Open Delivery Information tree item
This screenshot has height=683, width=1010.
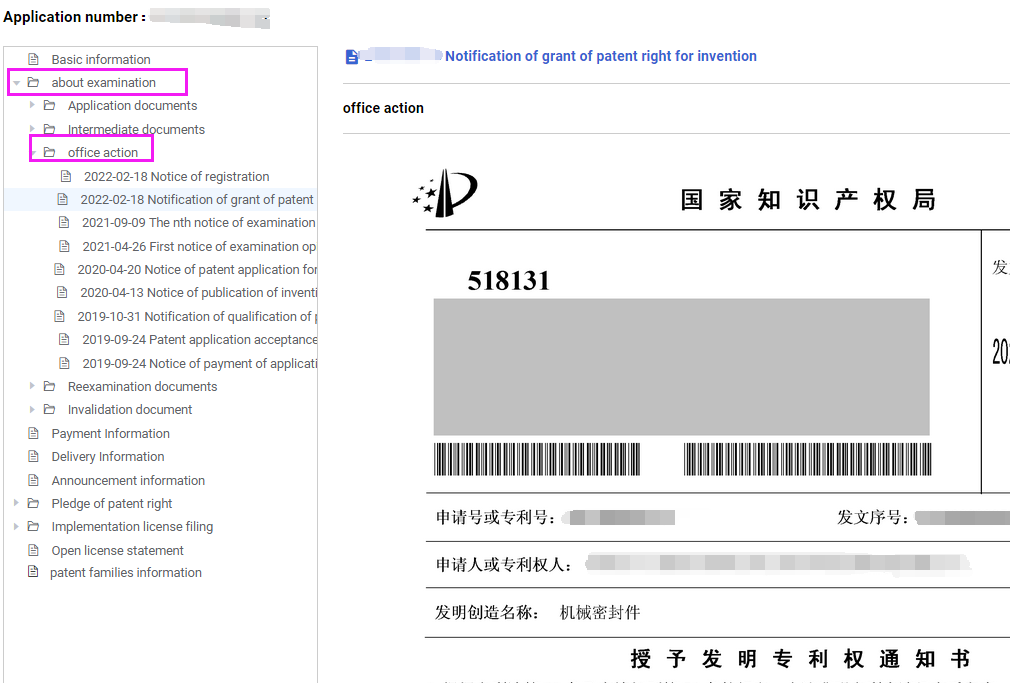coord(108,457)
